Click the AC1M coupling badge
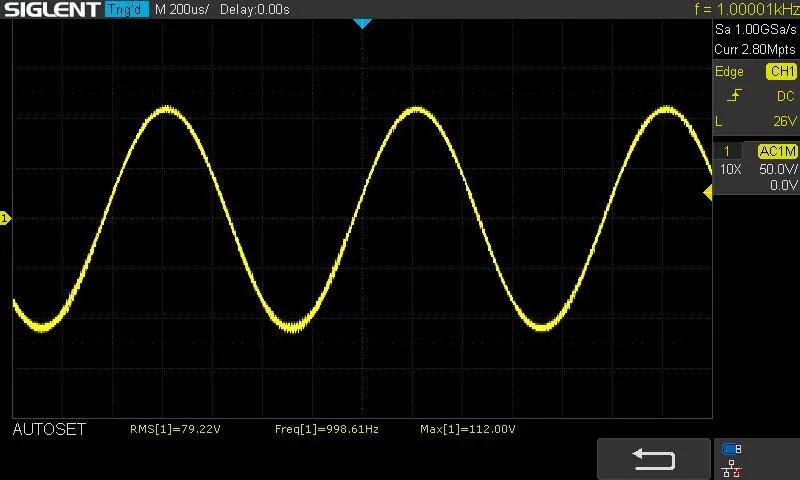Screen dimensions: 800x480 tap(778, 151)
